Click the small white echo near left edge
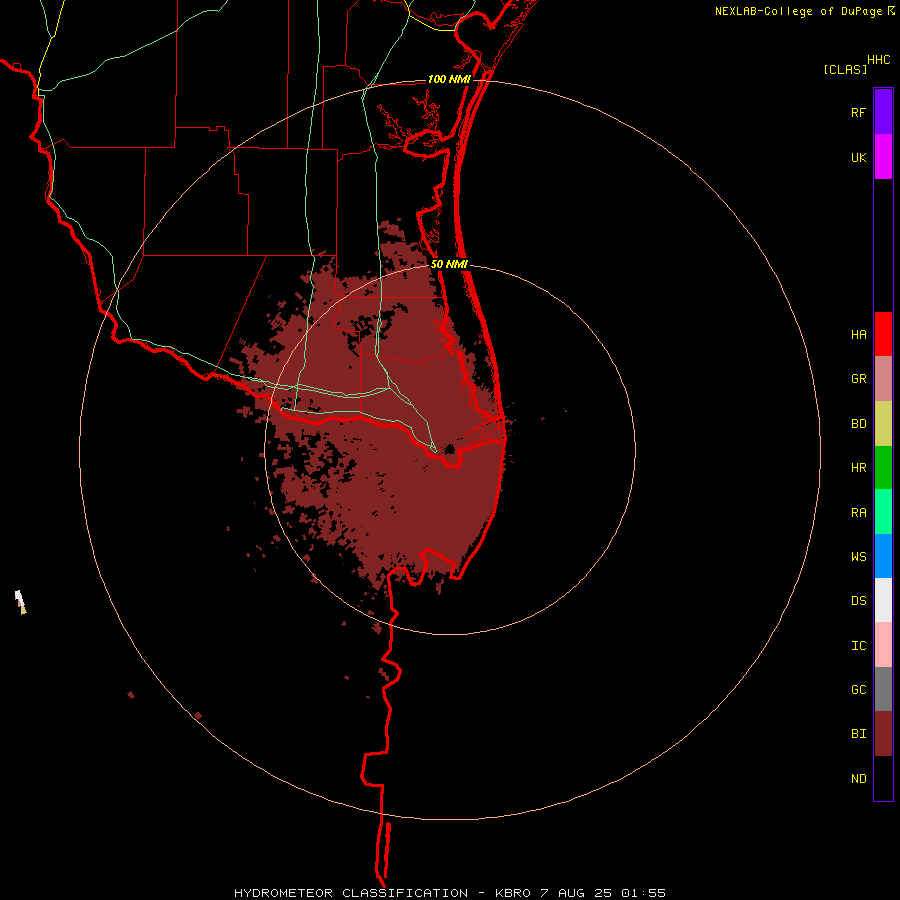The width and height of the screenshot is (900, 900). coord(20,602)
